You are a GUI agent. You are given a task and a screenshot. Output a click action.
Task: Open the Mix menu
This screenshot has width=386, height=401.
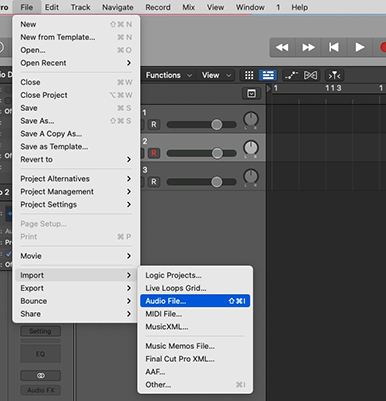click(x=188, y=7)
